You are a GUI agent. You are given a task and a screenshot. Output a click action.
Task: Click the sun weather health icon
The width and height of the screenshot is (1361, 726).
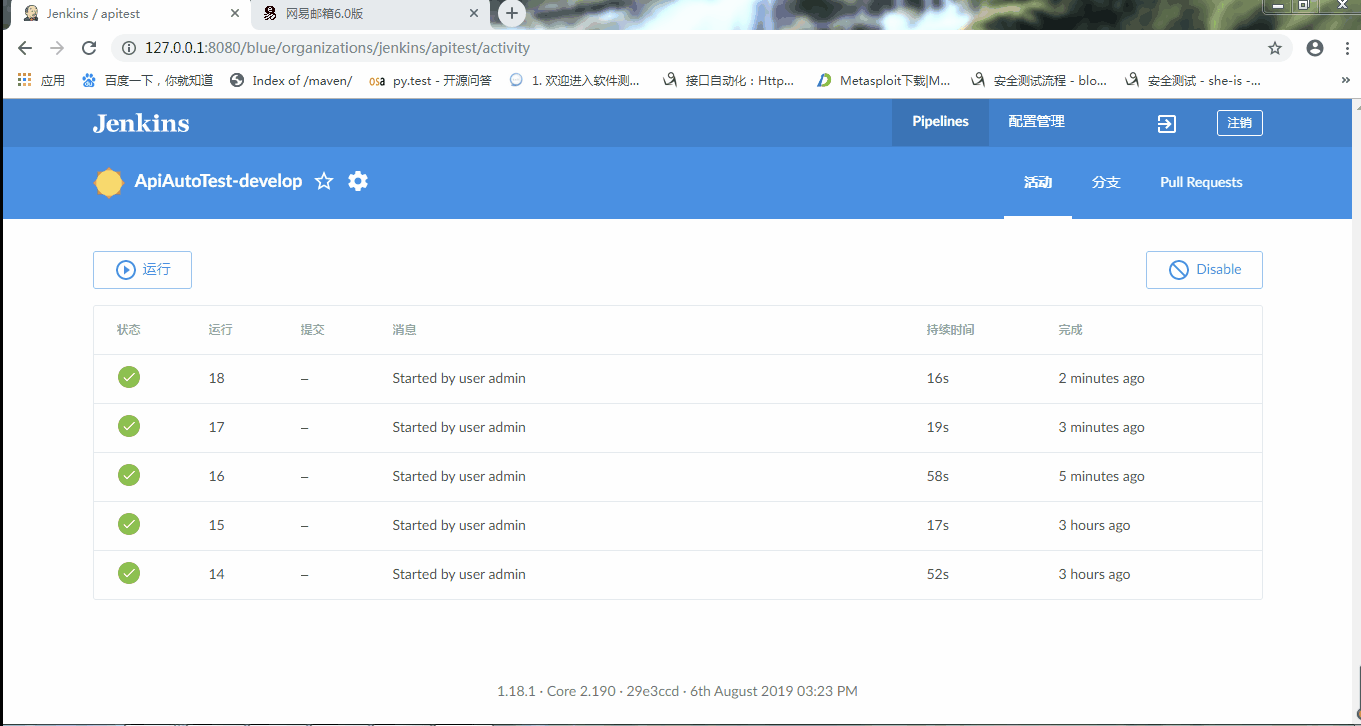108,183
